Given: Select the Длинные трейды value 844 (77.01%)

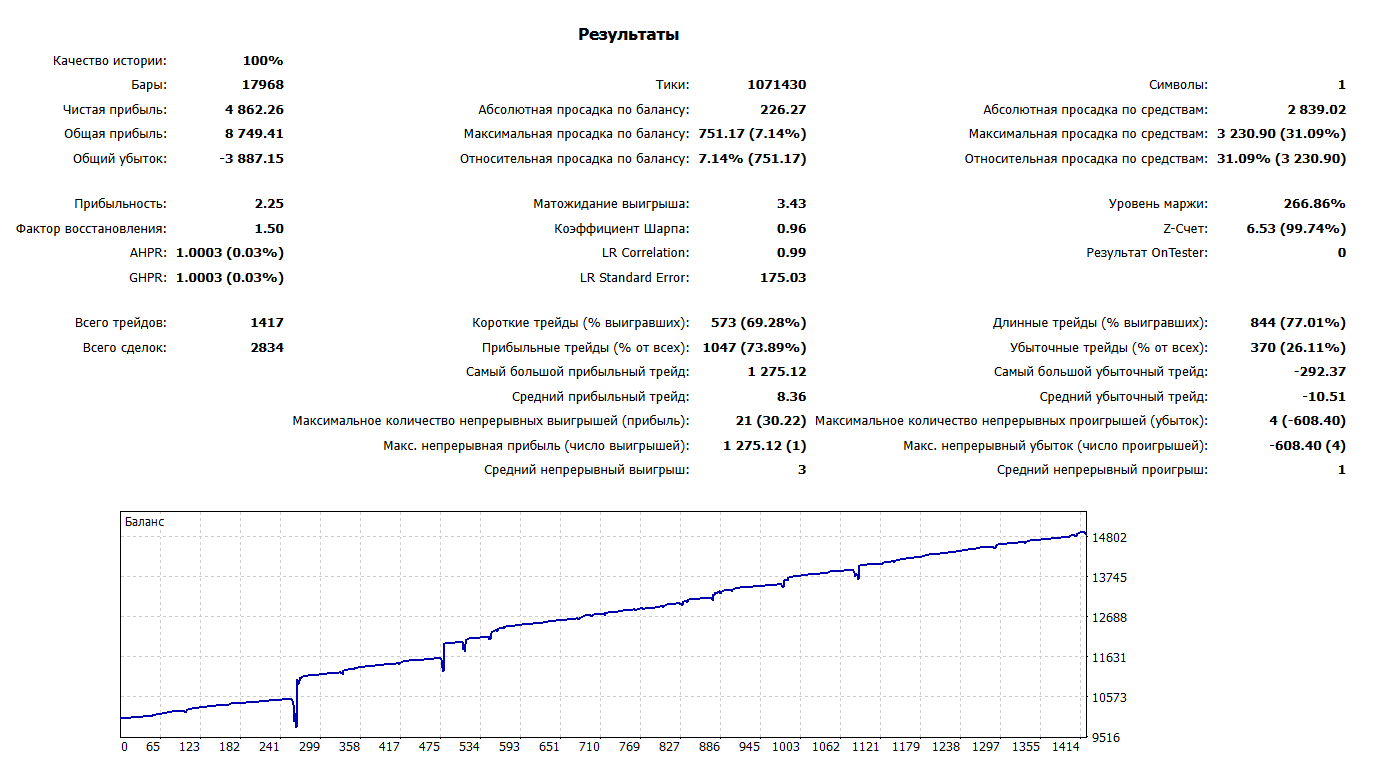Looking at the screenshot, I should 1296,323.
